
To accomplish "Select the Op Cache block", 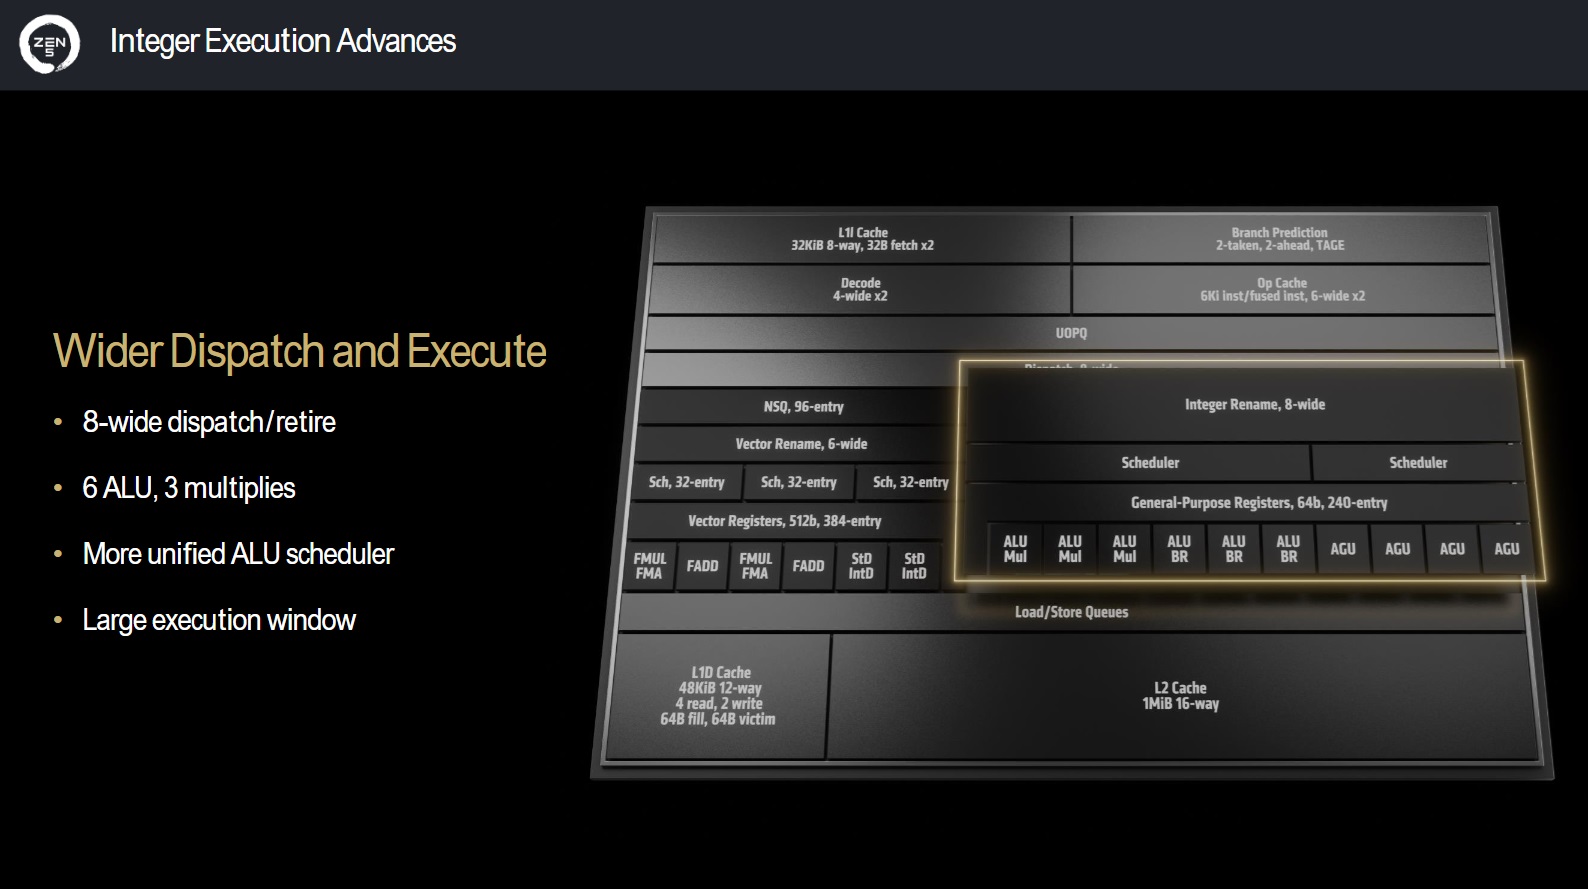I will coord(1282,290).
